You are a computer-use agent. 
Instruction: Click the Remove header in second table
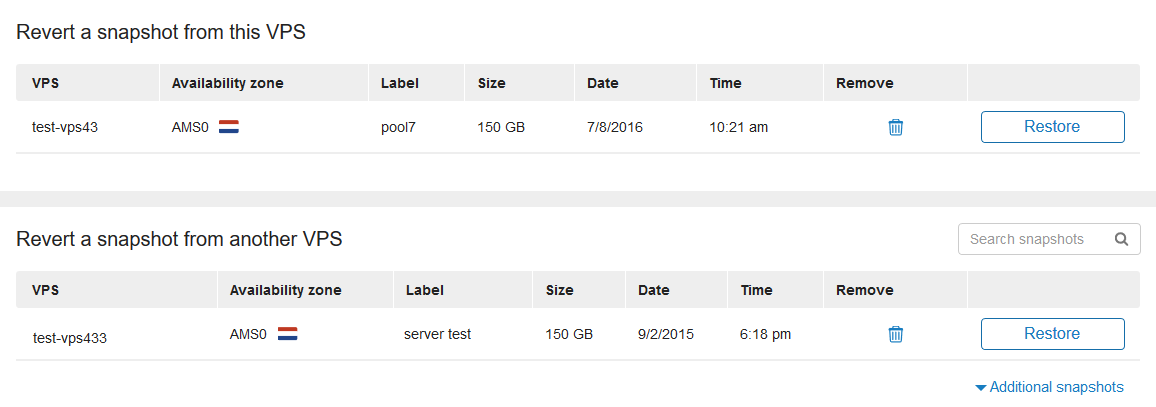pyautogui.click(x=865, y=291)
